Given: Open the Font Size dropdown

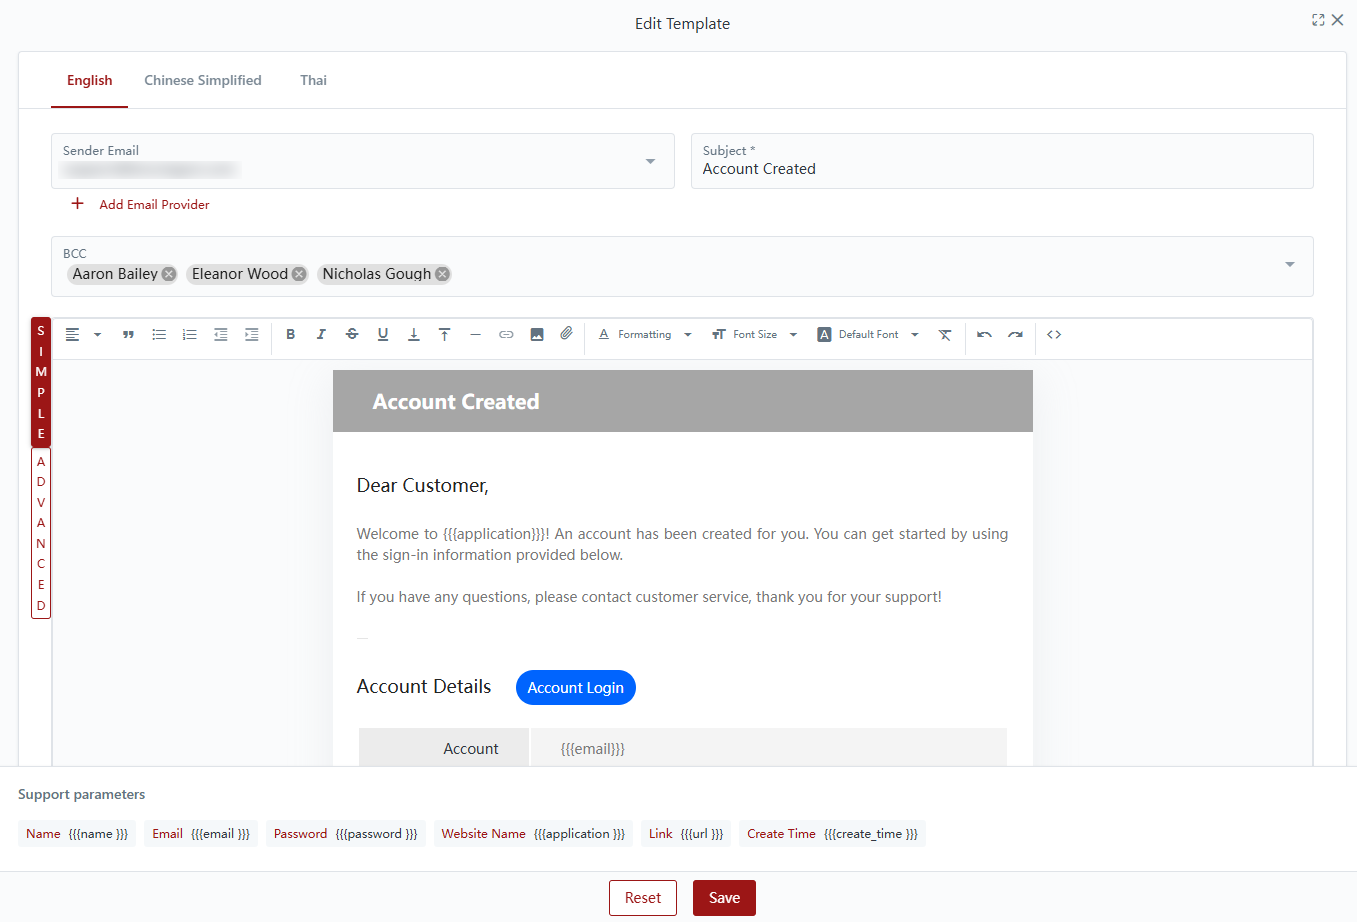Looking at the screenshot, I should tap(755, 335).
